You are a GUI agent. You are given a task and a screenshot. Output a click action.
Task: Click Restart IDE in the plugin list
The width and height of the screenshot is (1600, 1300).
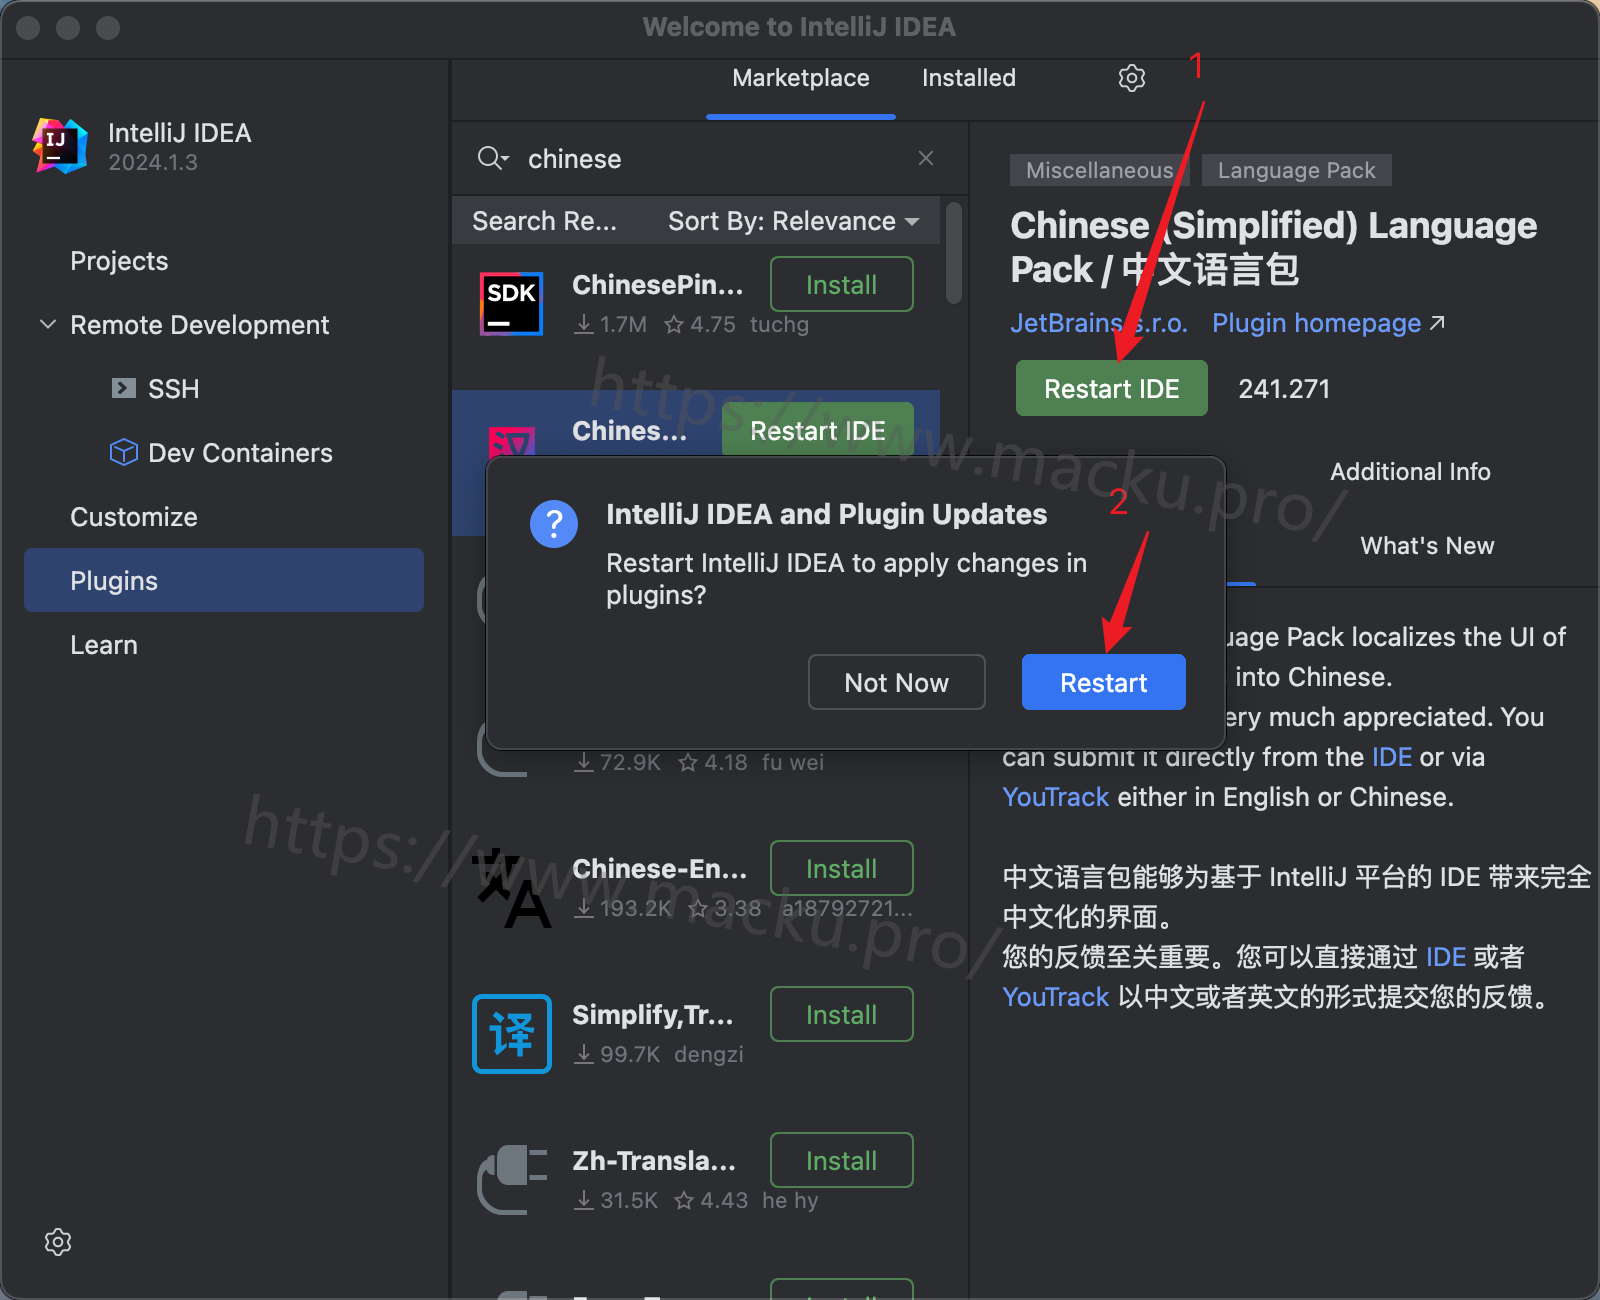818,430
